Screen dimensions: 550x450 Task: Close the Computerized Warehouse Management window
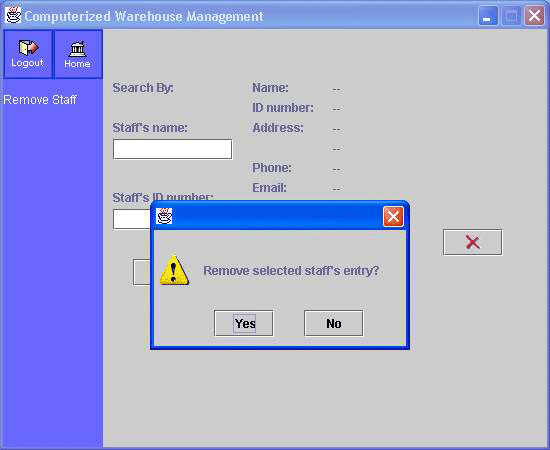(x=534, y=16)
